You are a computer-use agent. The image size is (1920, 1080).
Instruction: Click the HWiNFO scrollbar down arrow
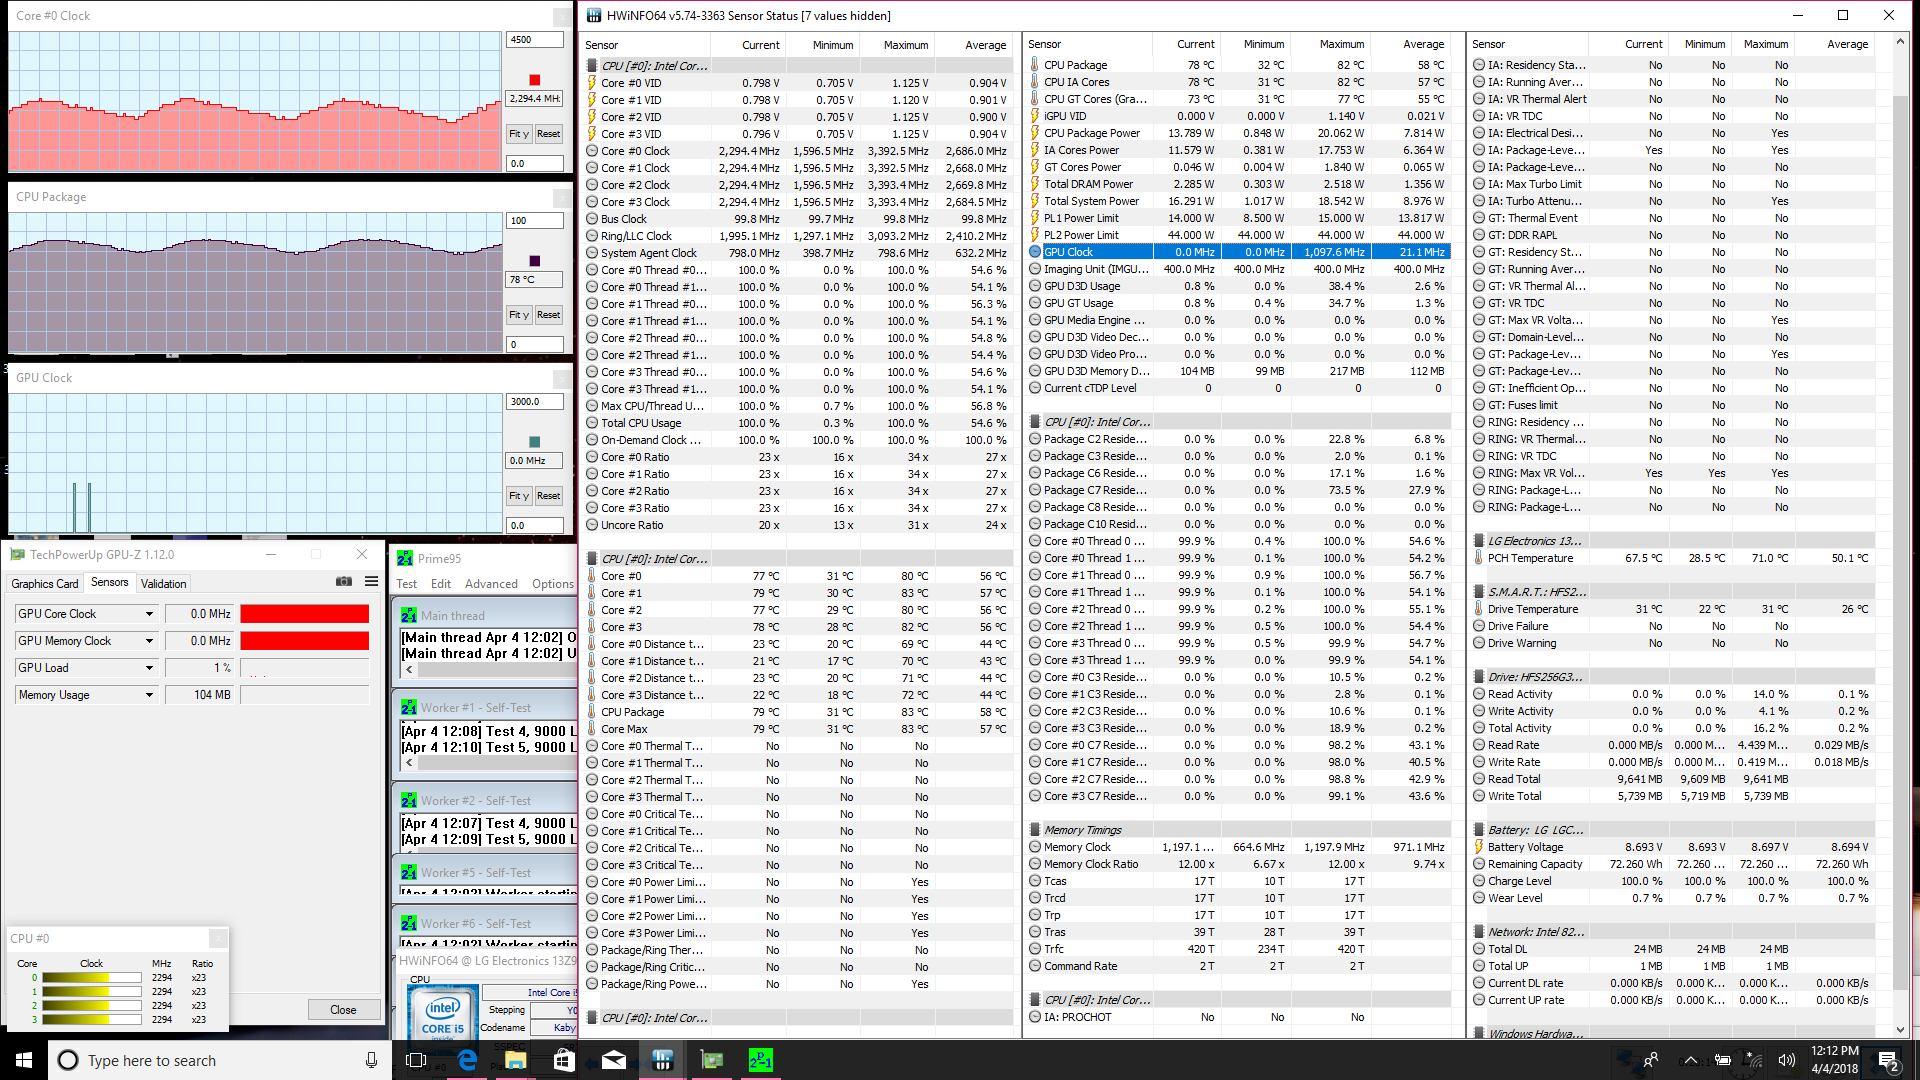[1900, 1030]
